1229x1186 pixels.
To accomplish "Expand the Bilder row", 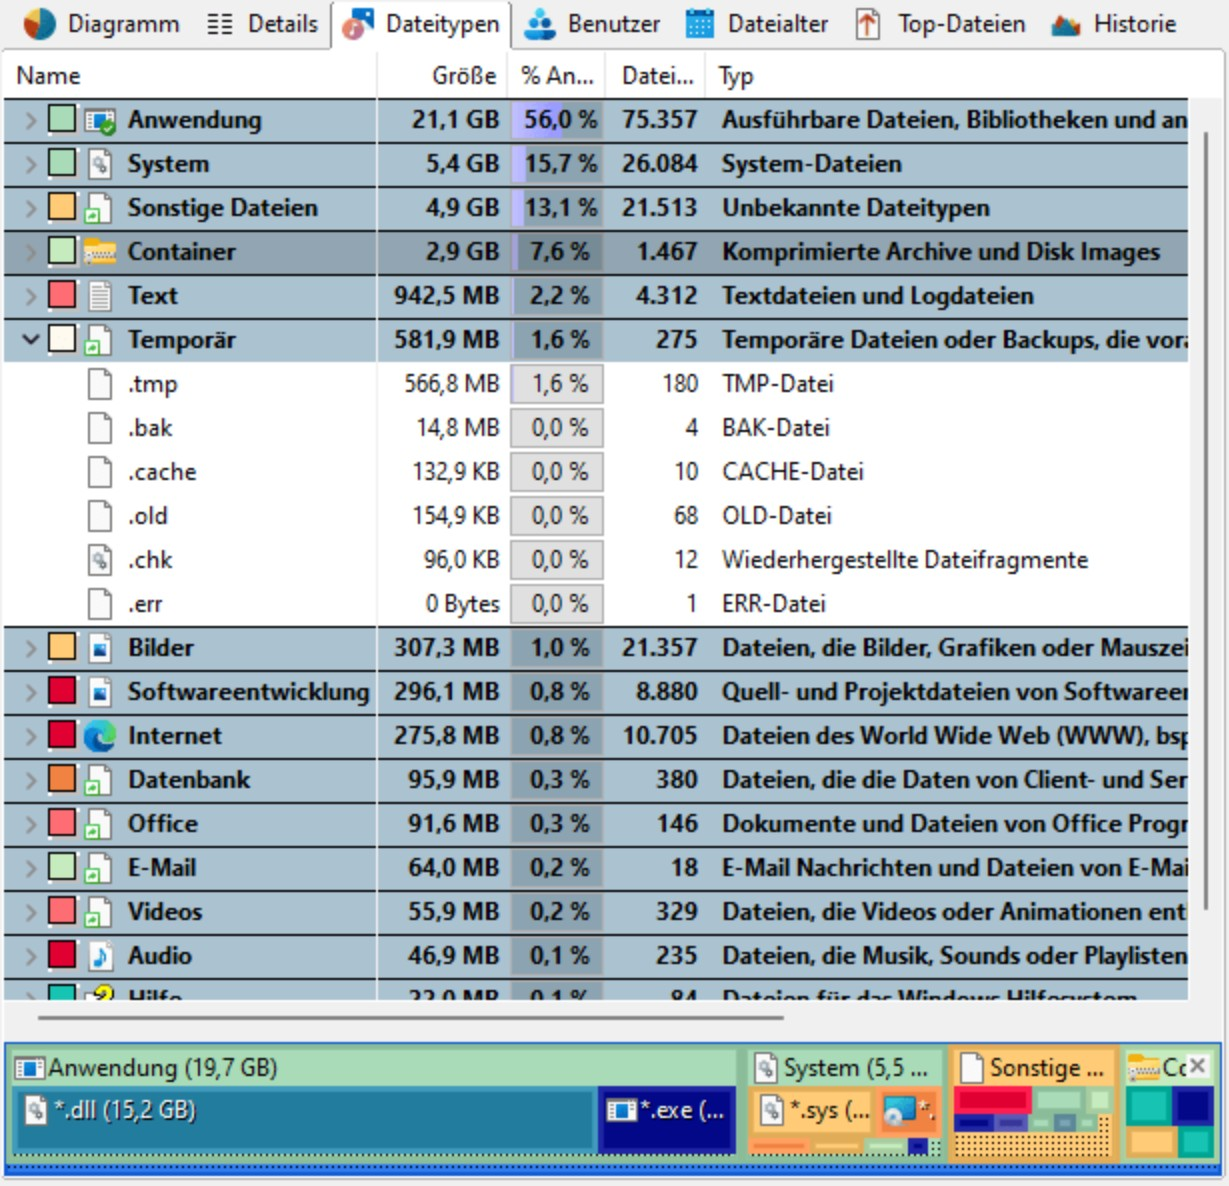I will pos(31,648).
